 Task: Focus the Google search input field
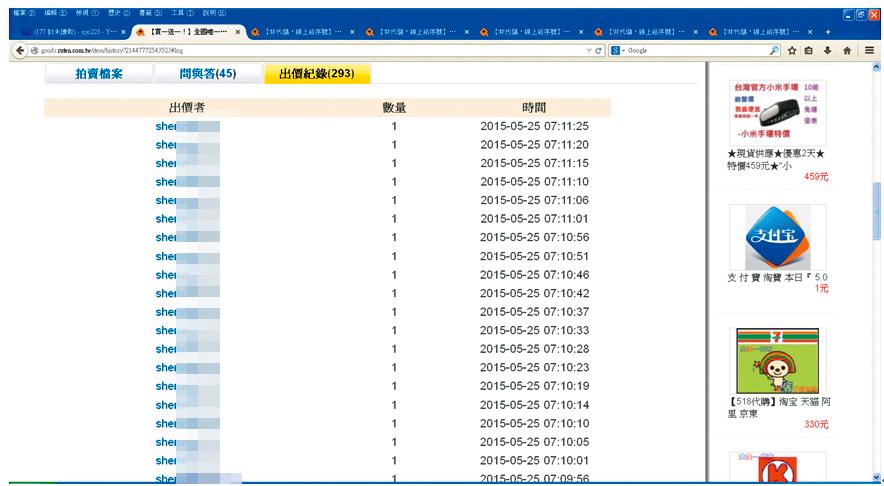coord(698,50)
